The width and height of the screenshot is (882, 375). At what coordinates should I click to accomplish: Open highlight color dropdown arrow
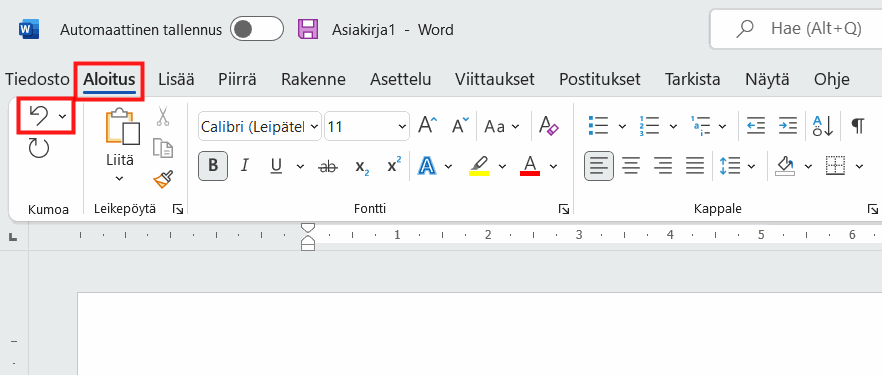tap(502, 166)
